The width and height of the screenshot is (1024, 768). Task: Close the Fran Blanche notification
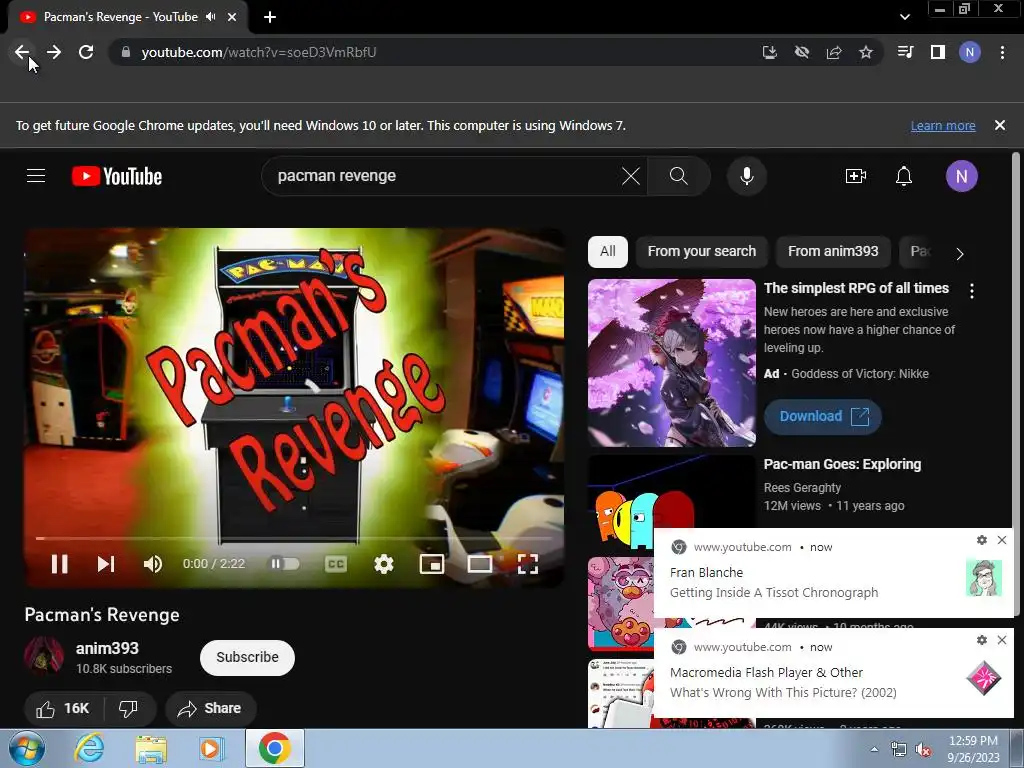tap(1002, 540)
